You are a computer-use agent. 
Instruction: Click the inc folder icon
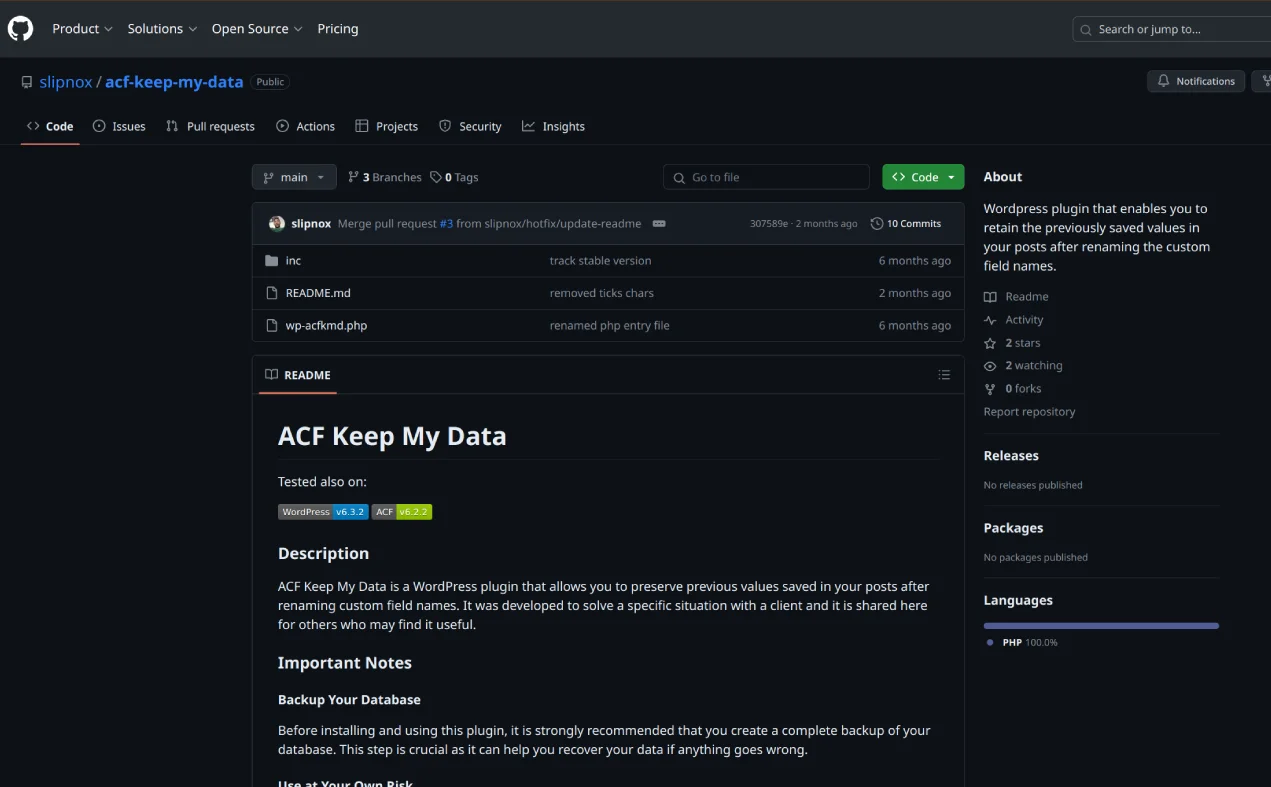(x=271, y=260)
